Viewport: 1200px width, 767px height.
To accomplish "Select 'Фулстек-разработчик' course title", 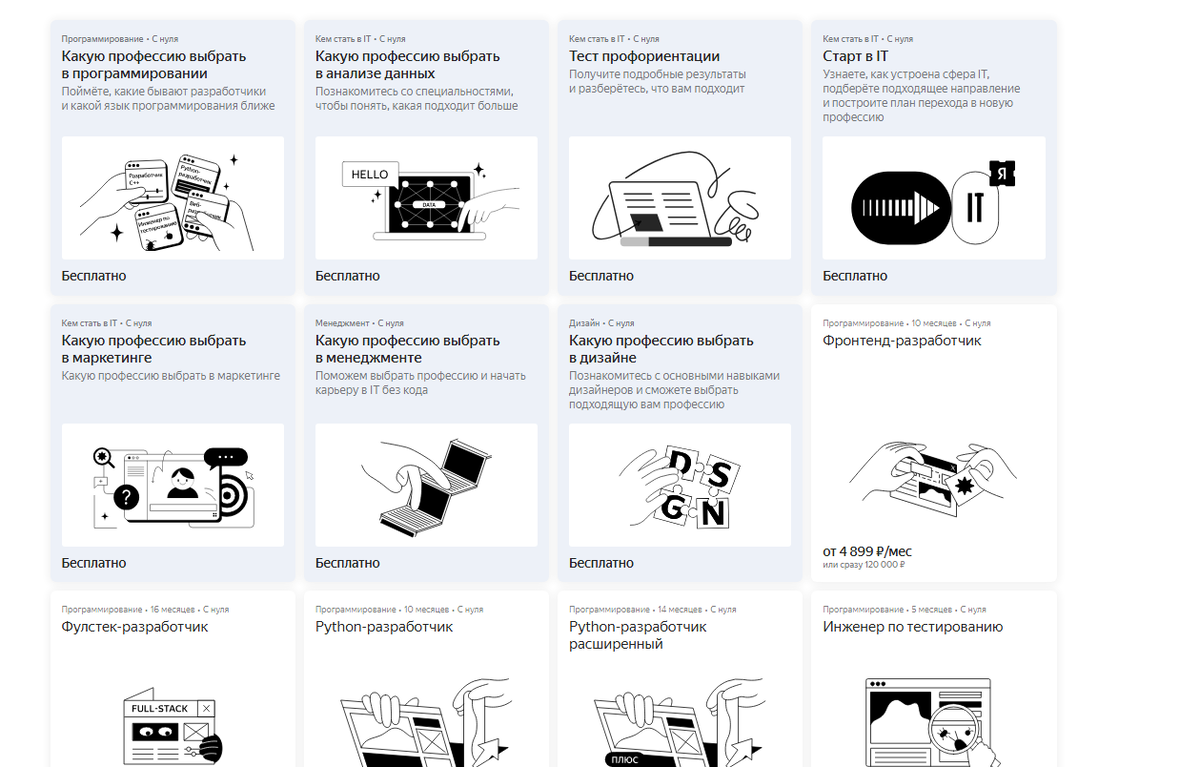I will click(135, 627).
